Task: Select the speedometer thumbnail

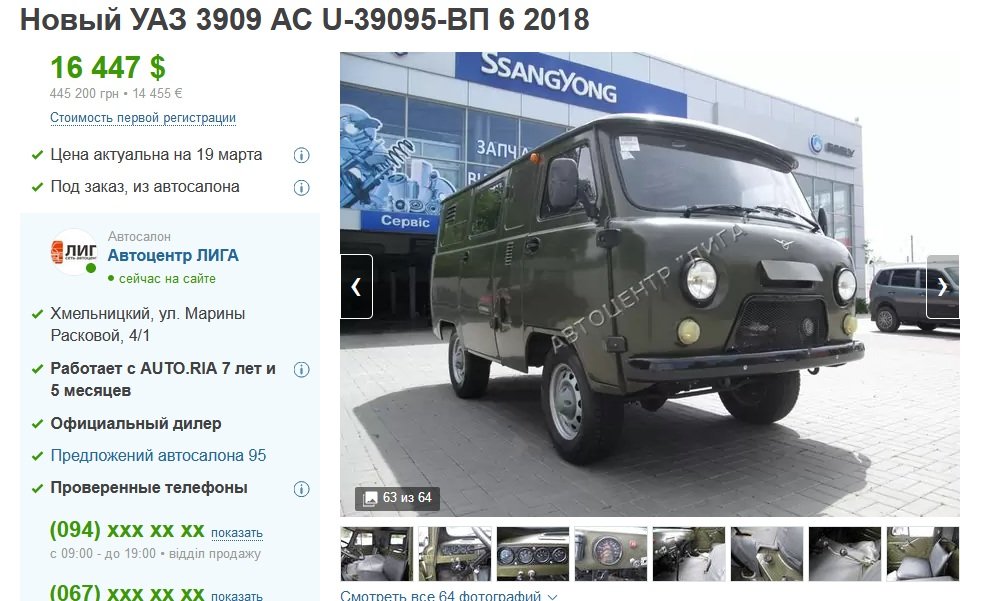Action: pos(610,553)
